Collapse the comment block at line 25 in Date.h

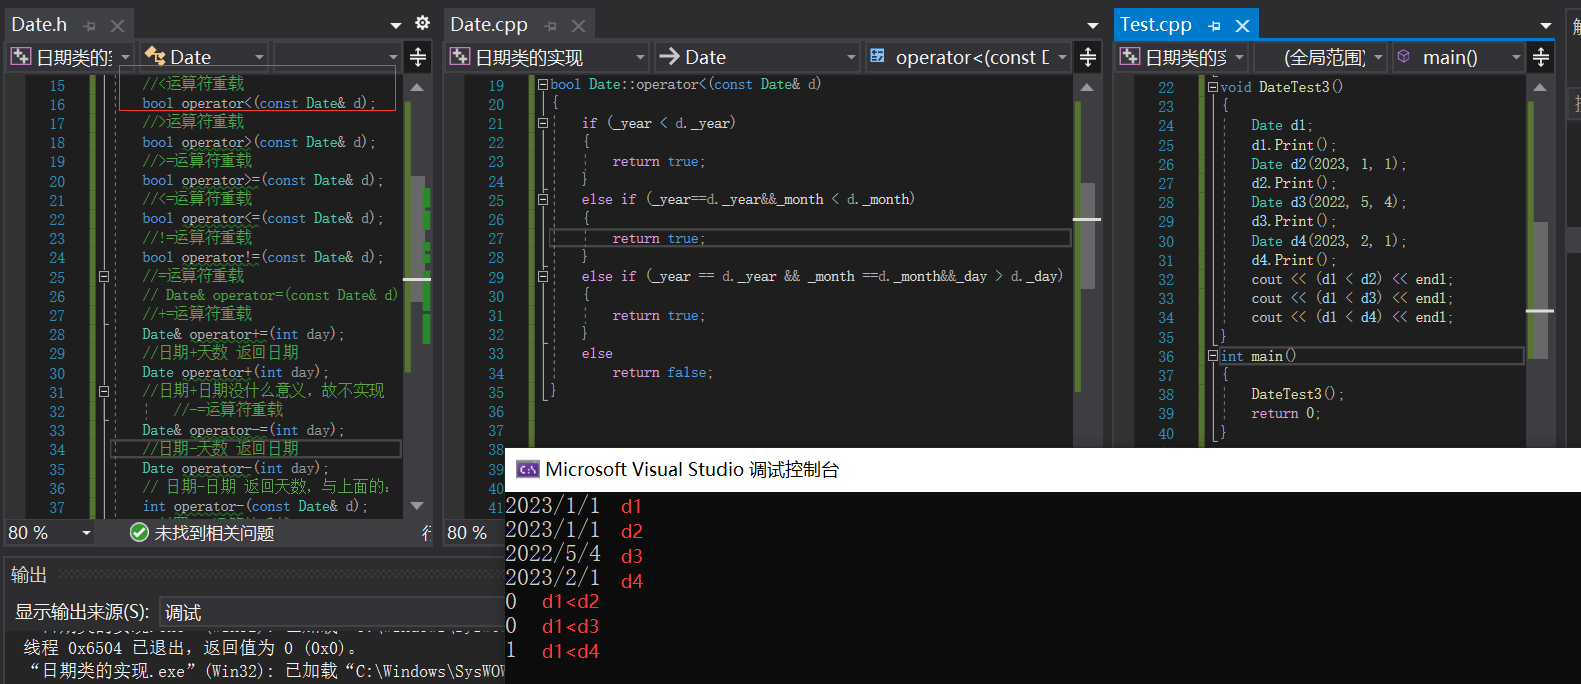(x=104, y=276)
